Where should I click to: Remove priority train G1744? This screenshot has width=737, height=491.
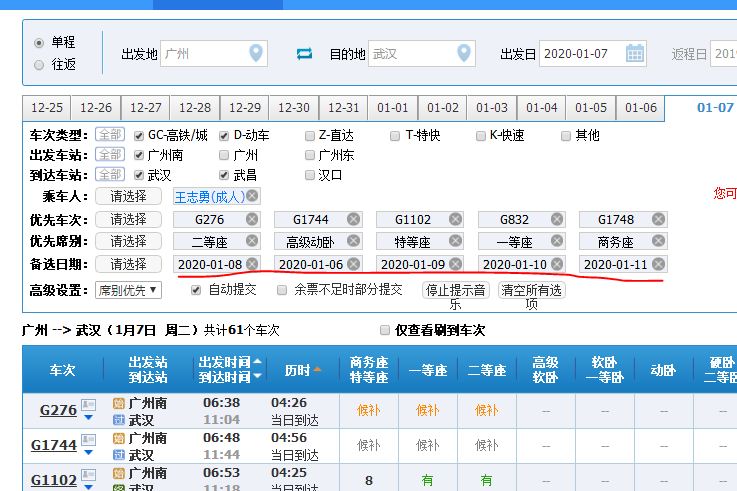(x=353, y=219)
